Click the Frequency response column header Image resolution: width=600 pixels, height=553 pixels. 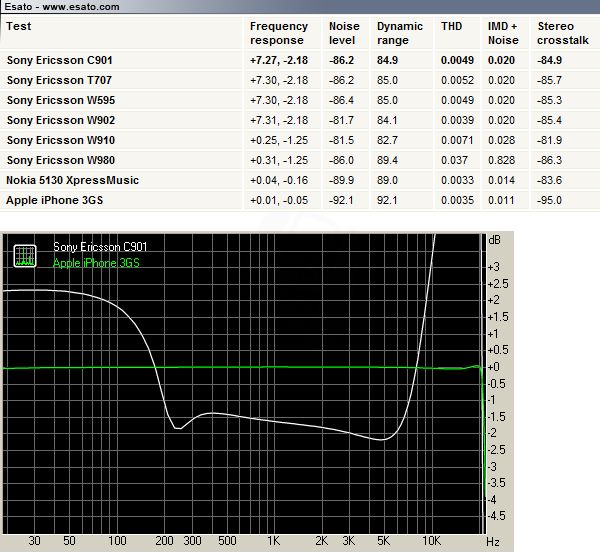tap(279, 33)
